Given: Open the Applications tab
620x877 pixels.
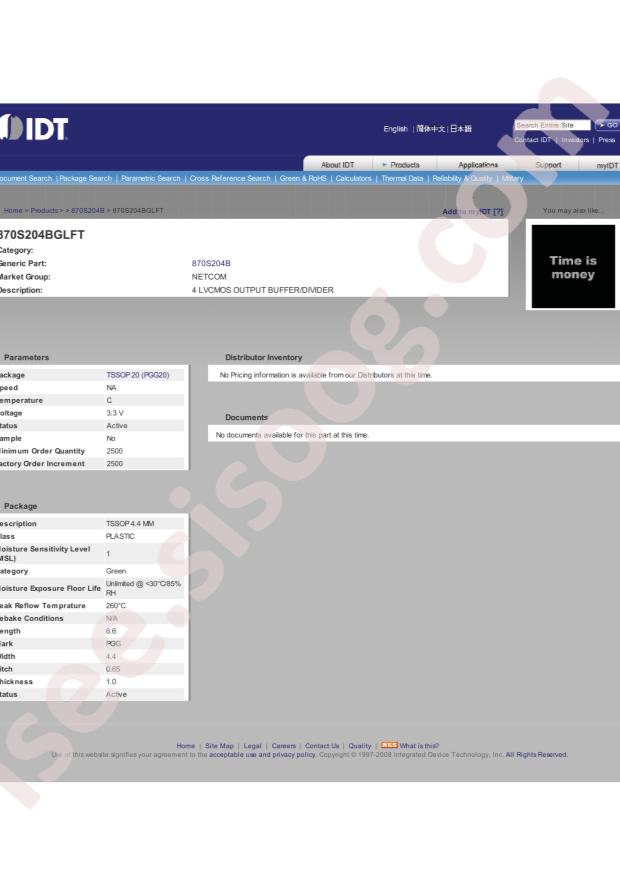Looking at the screenshot, I should (x=477, y=165).
